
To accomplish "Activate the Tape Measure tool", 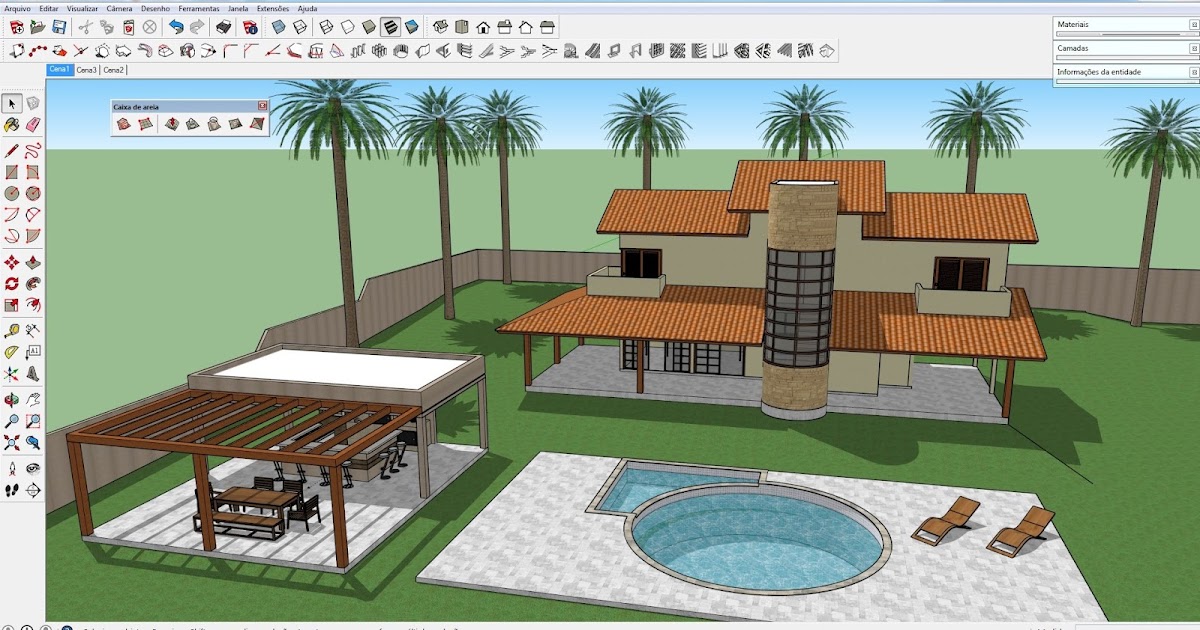I will click(x=12, y=330).
